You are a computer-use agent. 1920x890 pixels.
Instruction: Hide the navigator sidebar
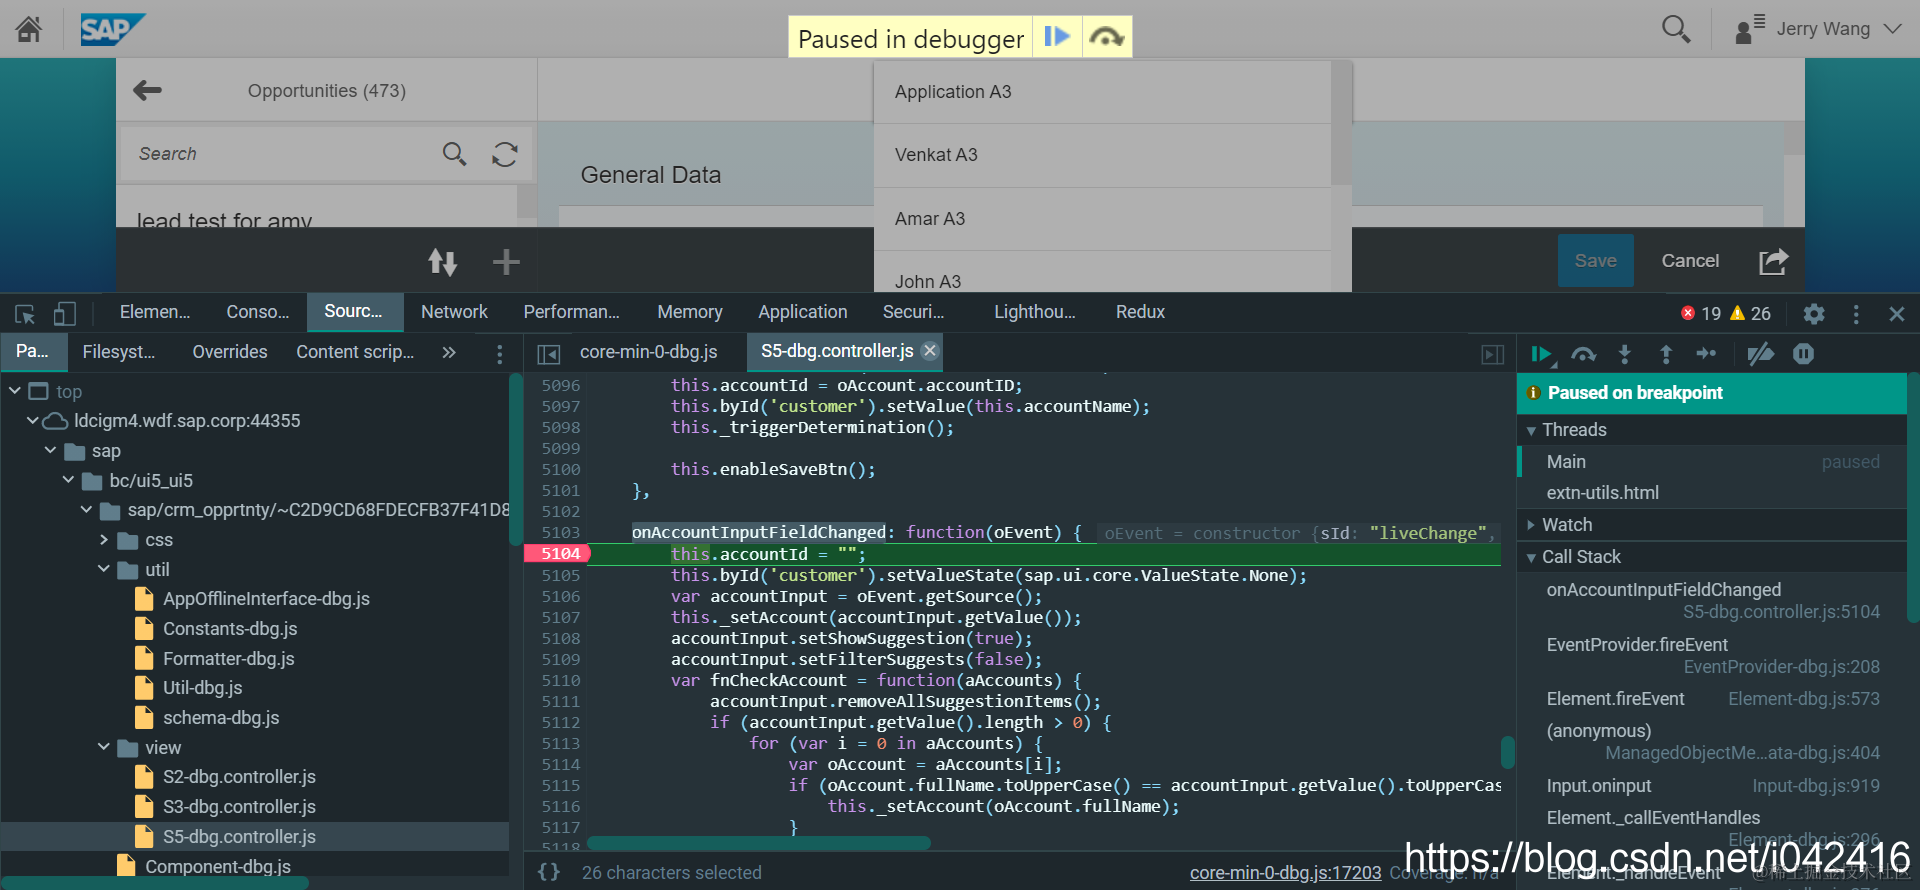[549, 354]
